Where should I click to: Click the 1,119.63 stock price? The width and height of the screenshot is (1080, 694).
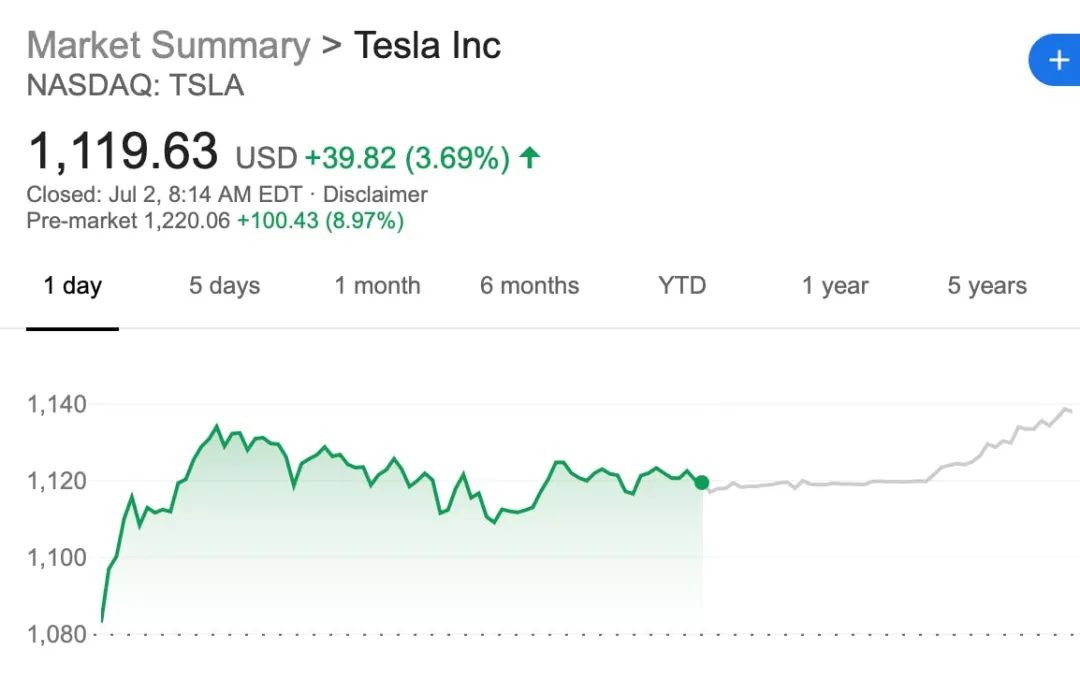coord(122,152)
